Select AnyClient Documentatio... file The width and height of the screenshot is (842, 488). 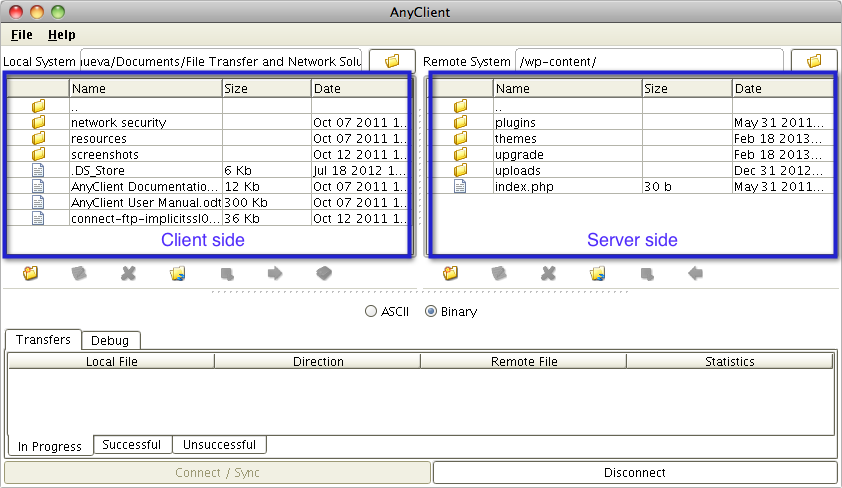pos(208,186)
